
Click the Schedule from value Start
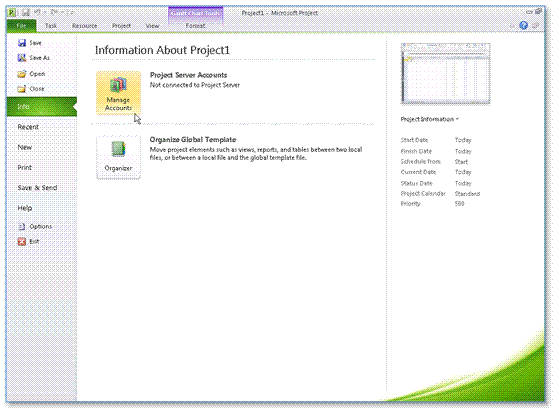click(x=461, y=162)
